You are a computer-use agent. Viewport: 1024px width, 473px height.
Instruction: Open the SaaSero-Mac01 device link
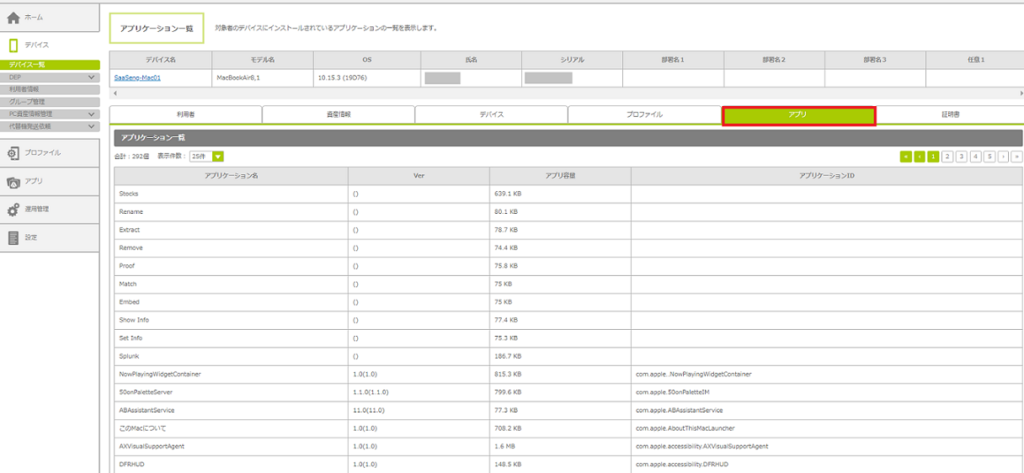pyautogui.click(x=139, y=76)
